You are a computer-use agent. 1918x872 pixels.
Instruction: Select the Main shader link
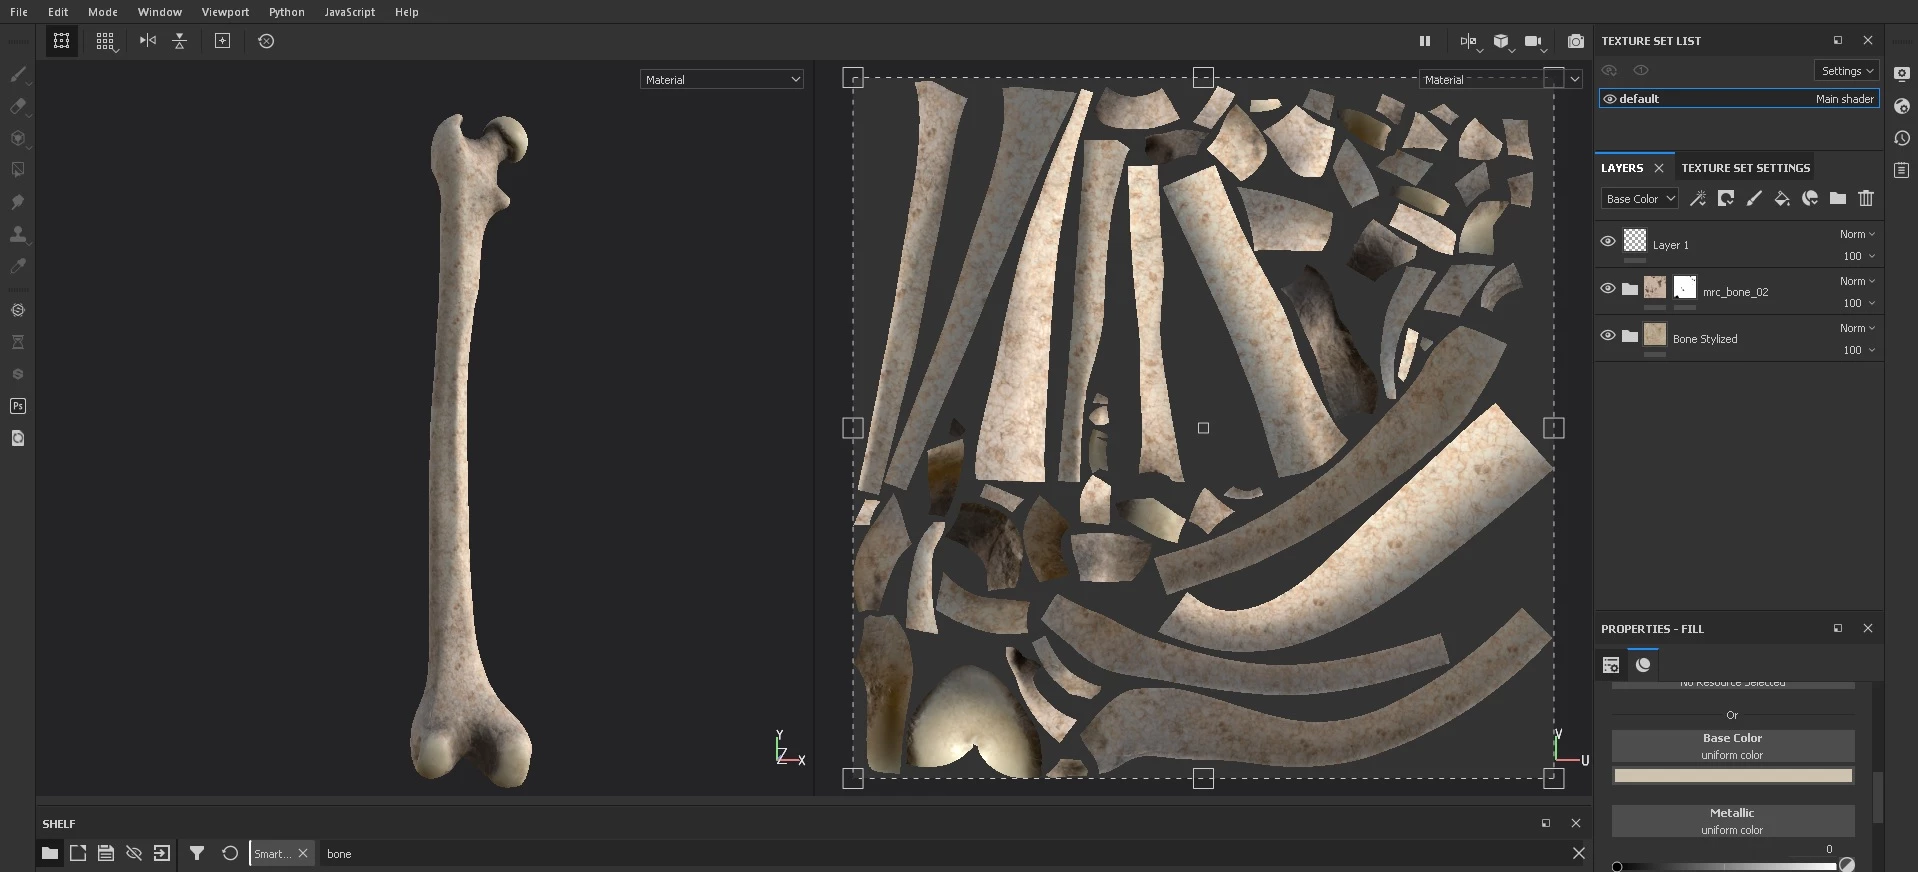(x=1844, y=99)
